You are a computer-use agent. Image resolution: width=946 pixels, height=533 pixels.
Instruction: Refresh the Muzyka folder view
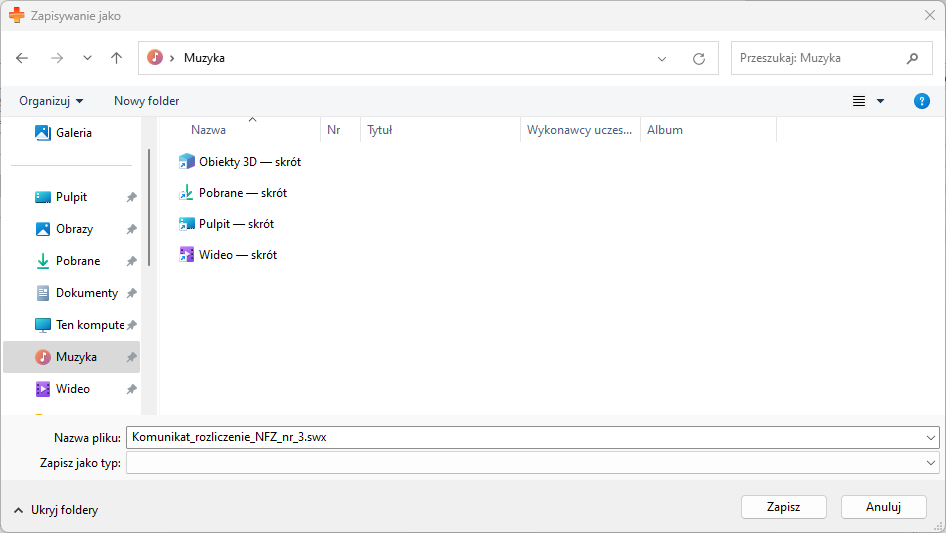point(699,58)
